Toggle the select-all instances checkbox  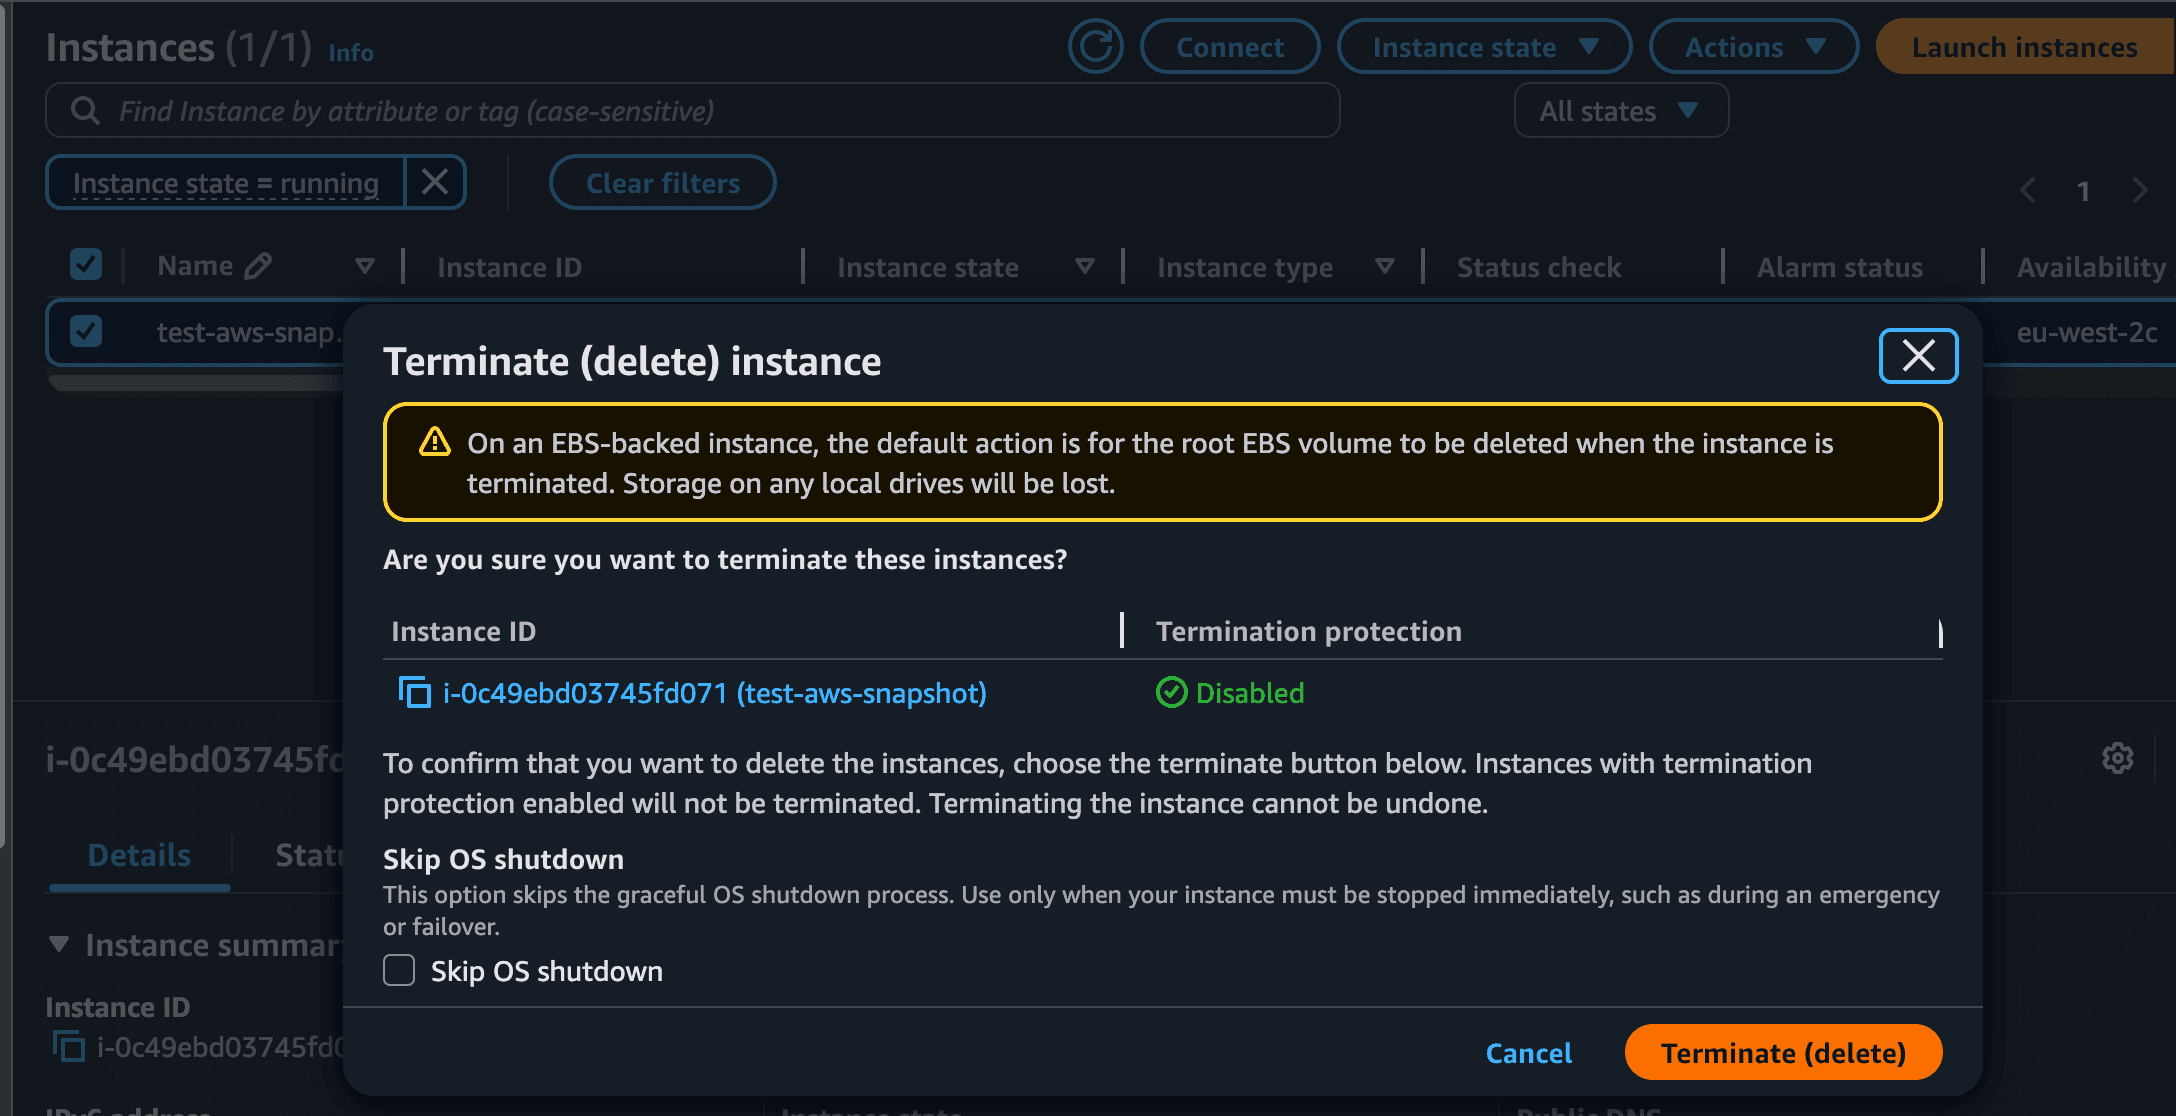point(86,264)
